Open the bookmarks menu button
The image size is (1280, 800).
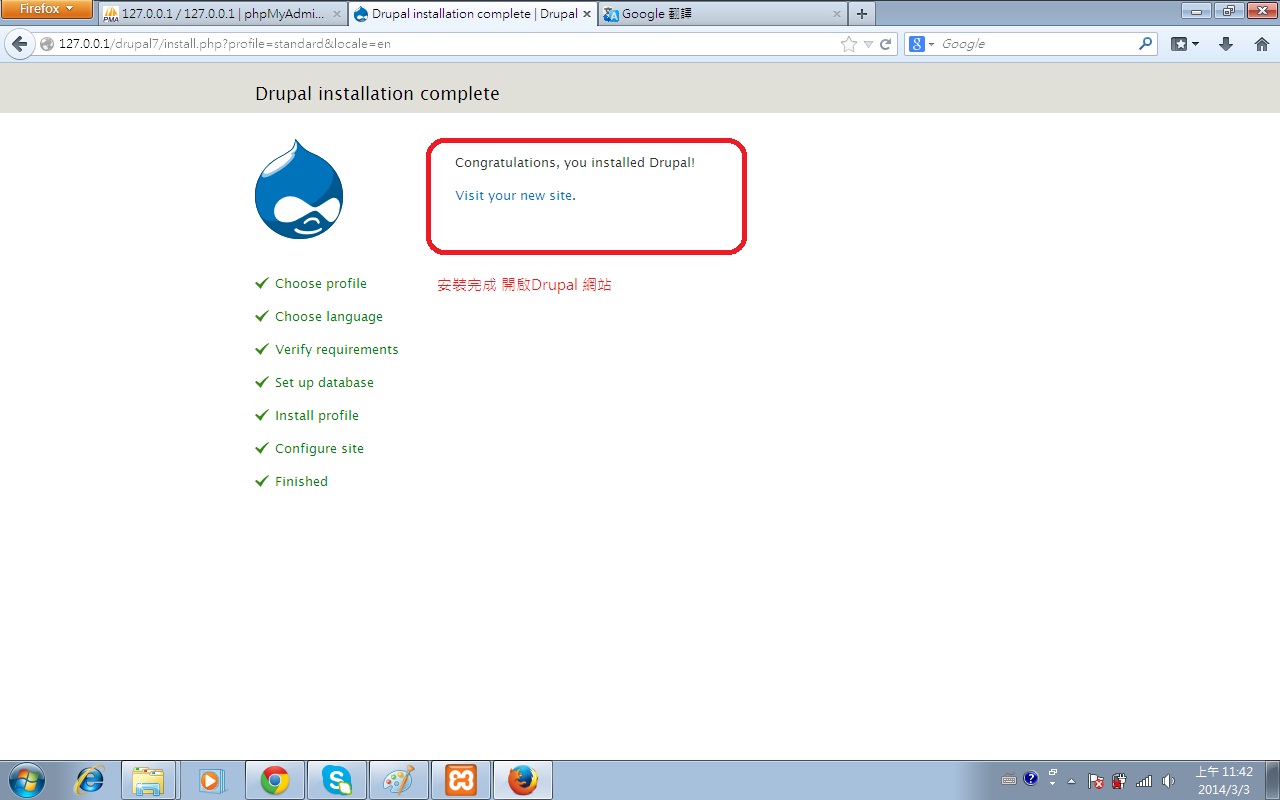point(1185,44)
